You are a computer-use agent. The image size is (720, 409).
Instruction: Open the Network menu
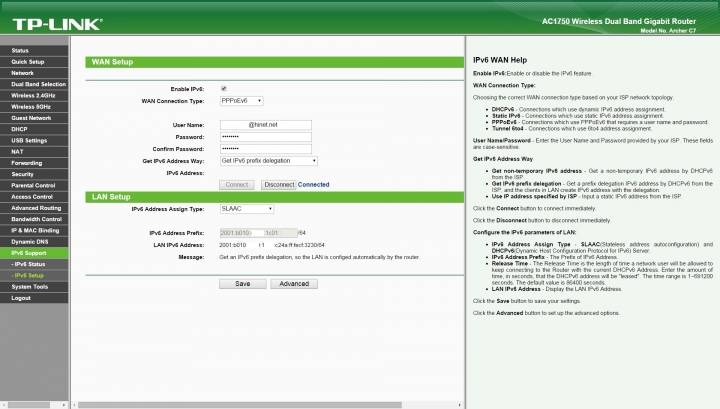34,73
